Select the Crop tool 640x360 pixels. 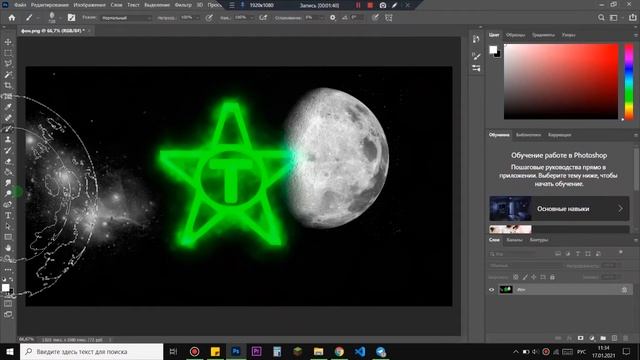8,85
